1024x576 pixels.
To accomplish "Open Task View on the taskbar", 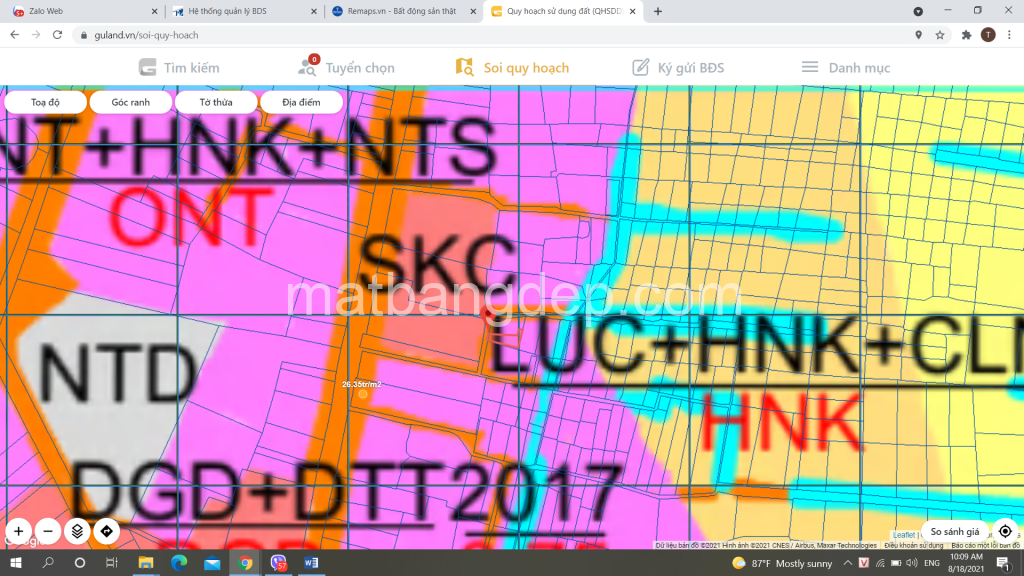I will coord(112,562).
